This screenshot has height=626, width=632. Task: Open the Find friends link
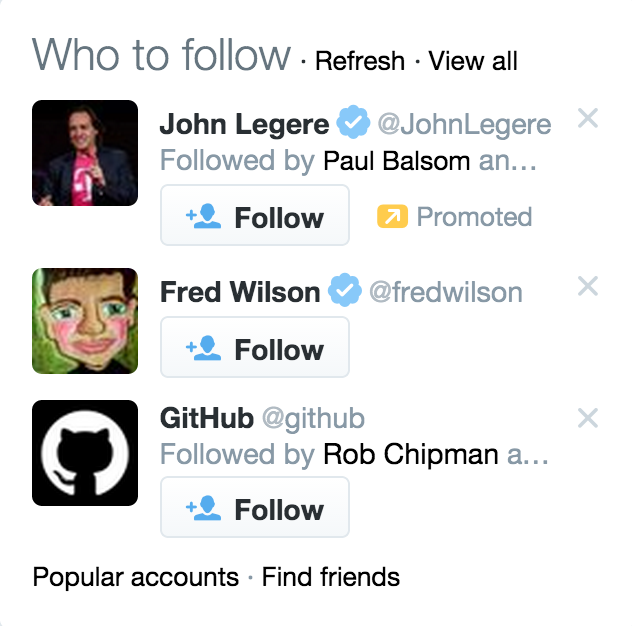point(331,577)
